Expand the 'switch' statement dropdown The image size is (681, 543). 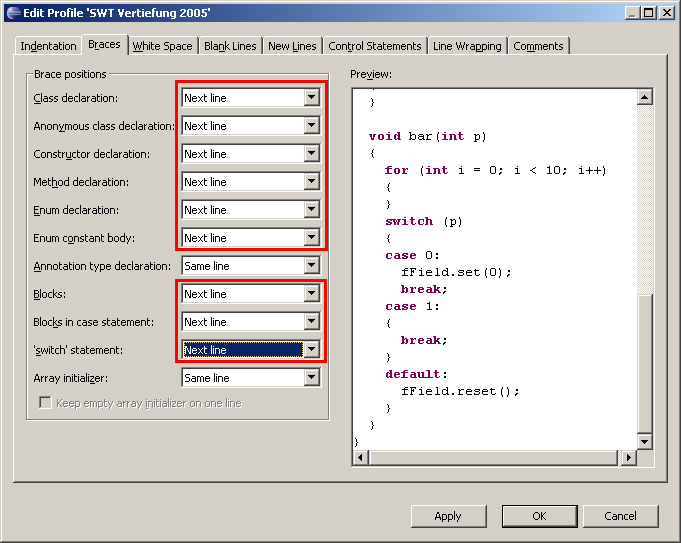[x=312, y=350]
